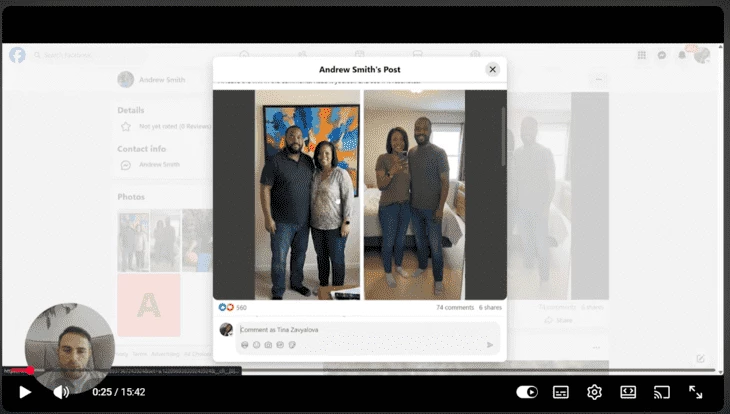Open the 74 comments link

[x=454, y=308]
